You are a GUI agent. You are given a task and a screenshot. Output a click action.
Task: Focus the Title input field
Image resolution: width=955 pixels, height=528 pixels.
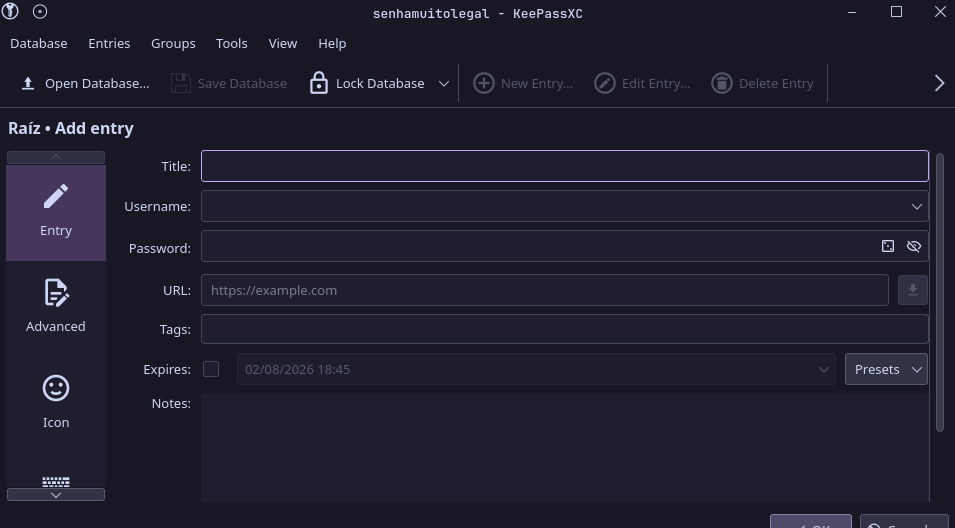coord(565,166)
